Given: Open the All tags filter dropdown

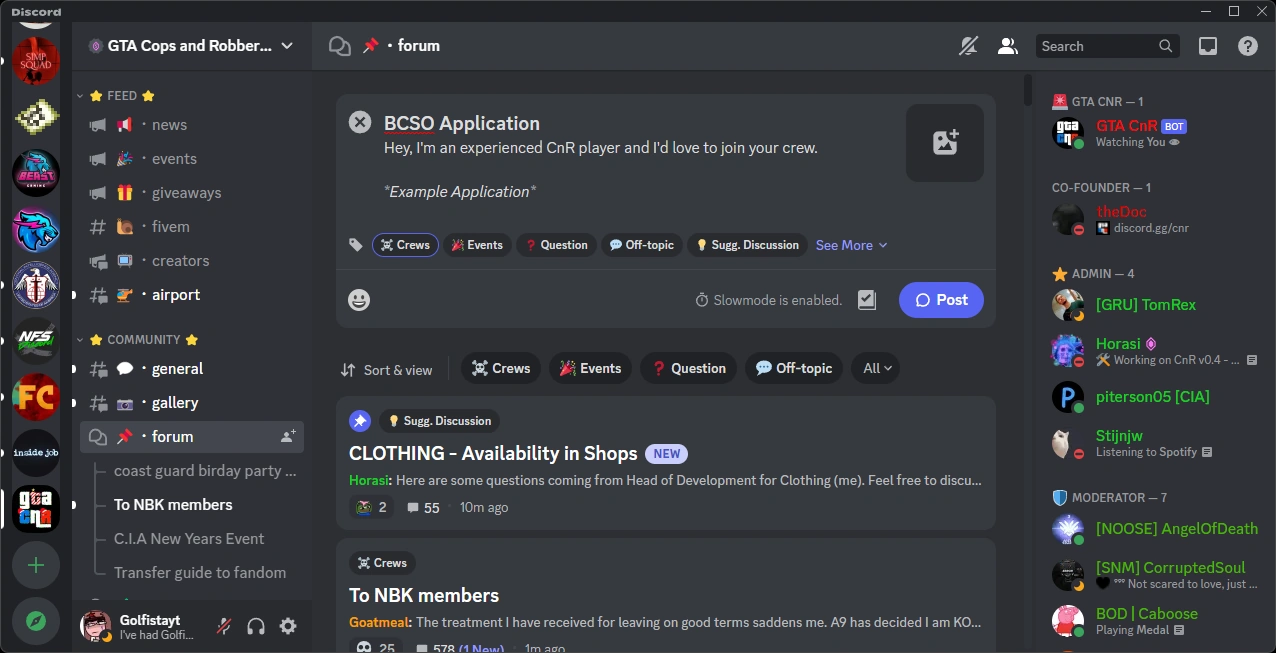Looking at the screenshot, I should (x=876, y=368).
